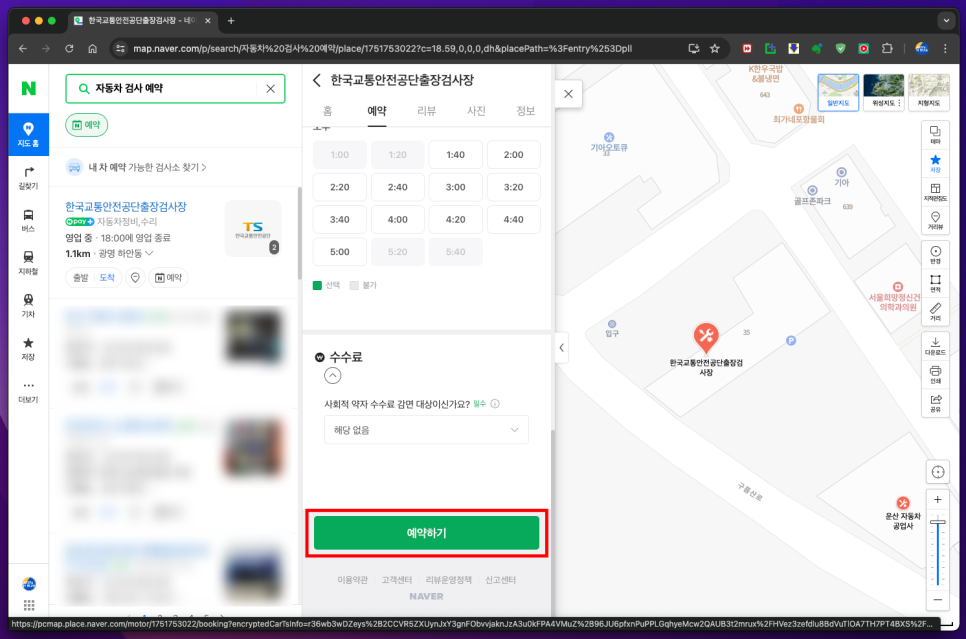Select the 3:20 time slot
This screenshot has height=639, width=966.
tap(513, 187)
